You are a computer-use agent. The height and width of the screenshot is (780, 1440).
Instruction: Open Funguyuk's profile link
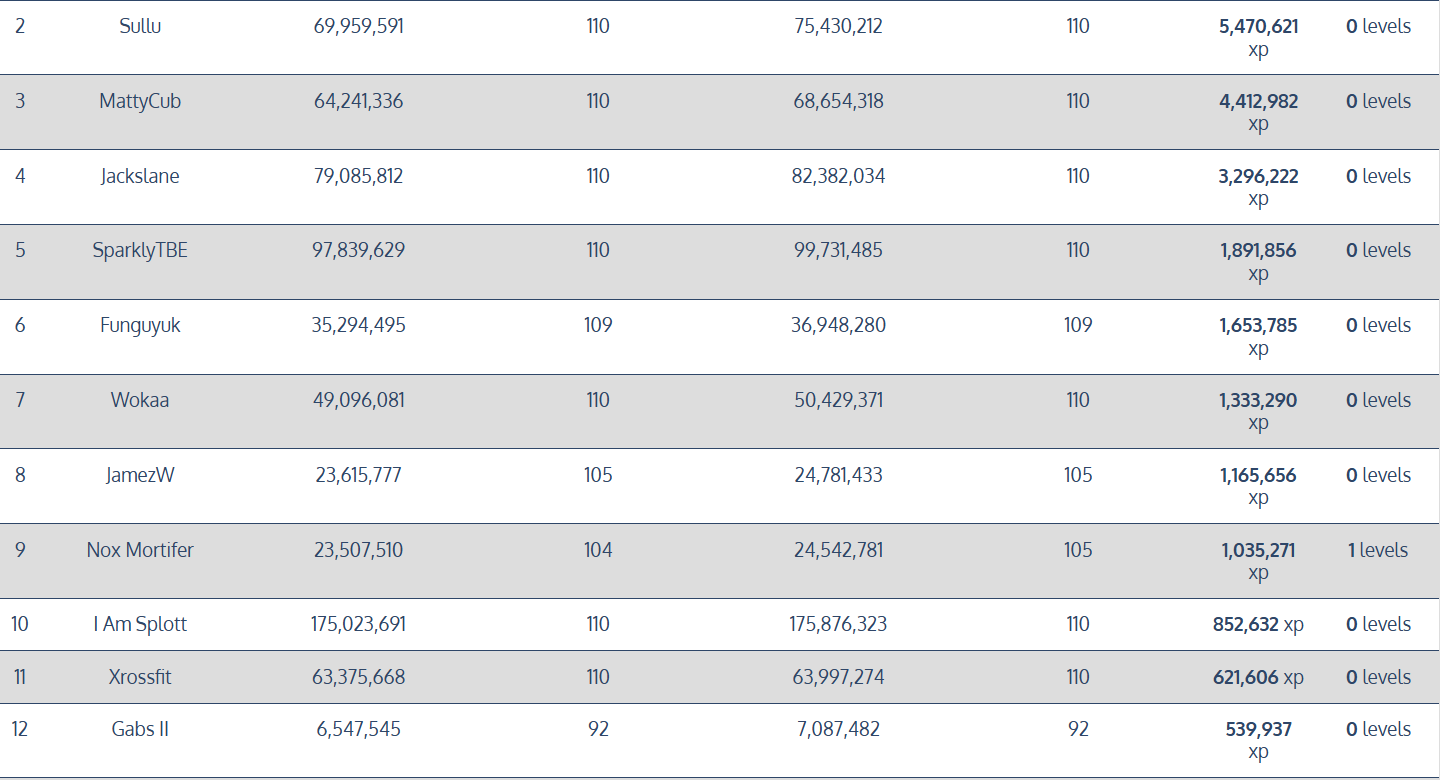pos(140,326)
